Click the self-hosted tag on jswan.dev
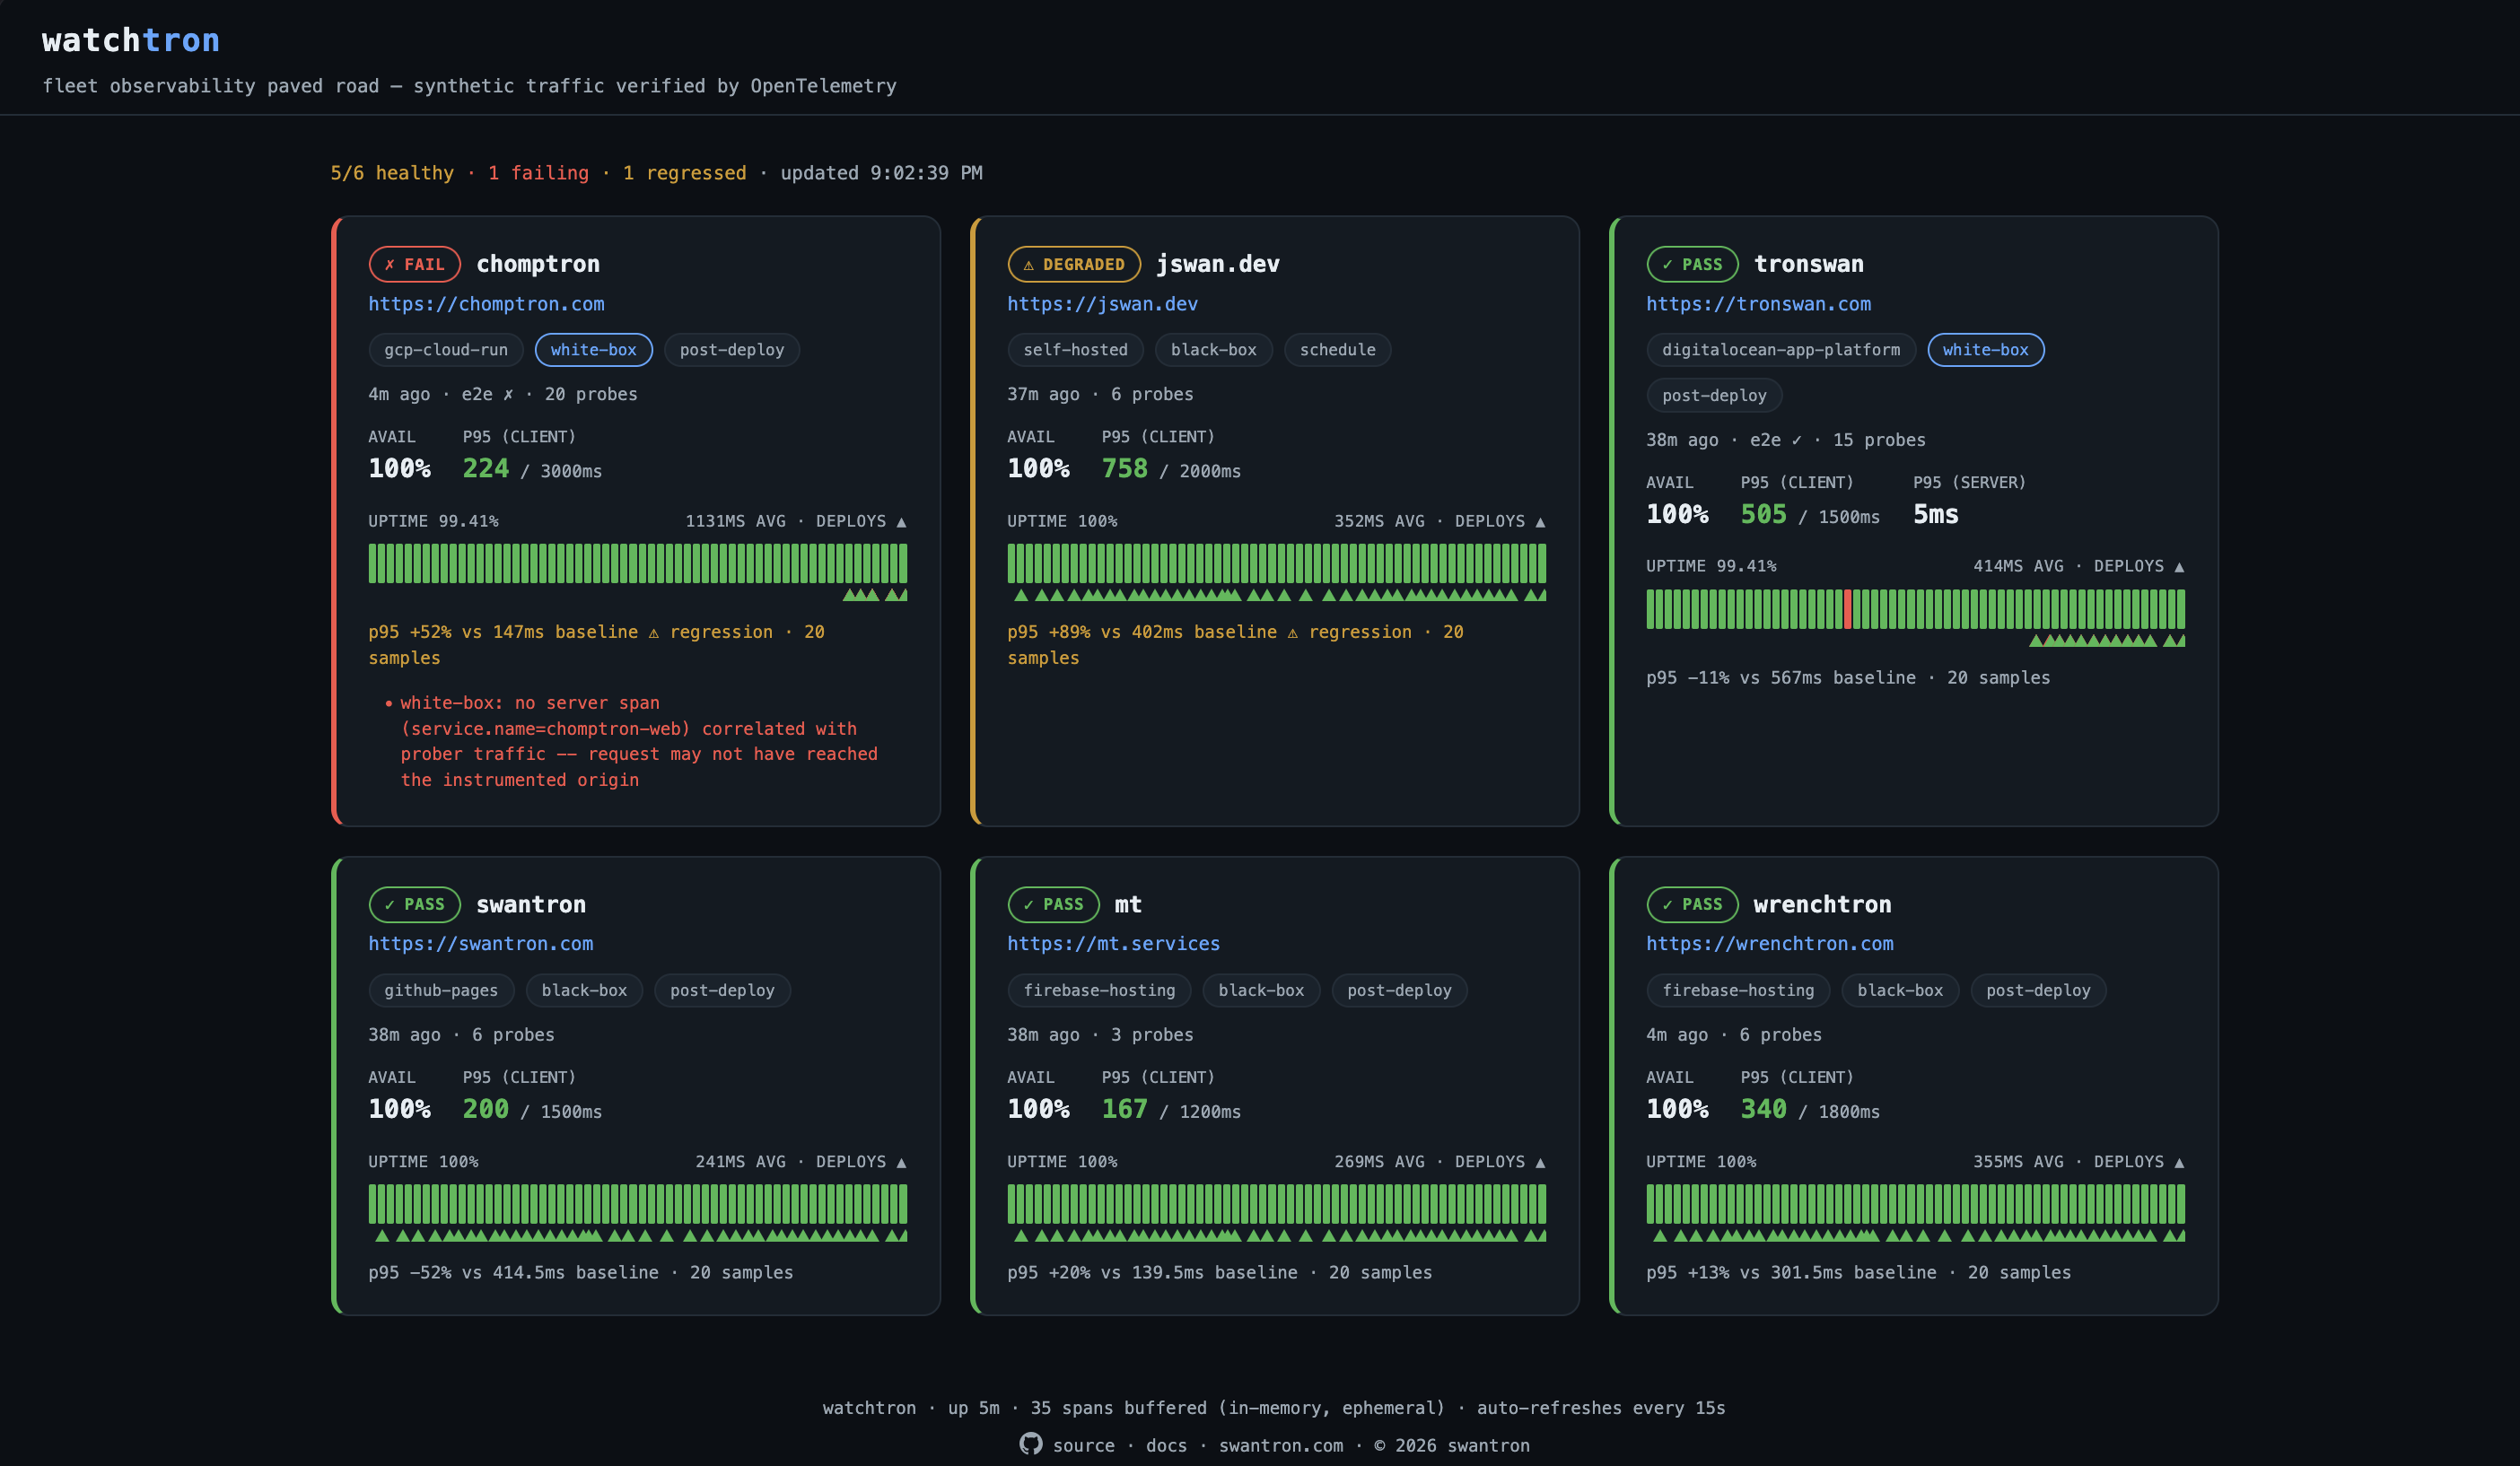Viewport: 2520px width, 1466px height. coord(1075,350)
